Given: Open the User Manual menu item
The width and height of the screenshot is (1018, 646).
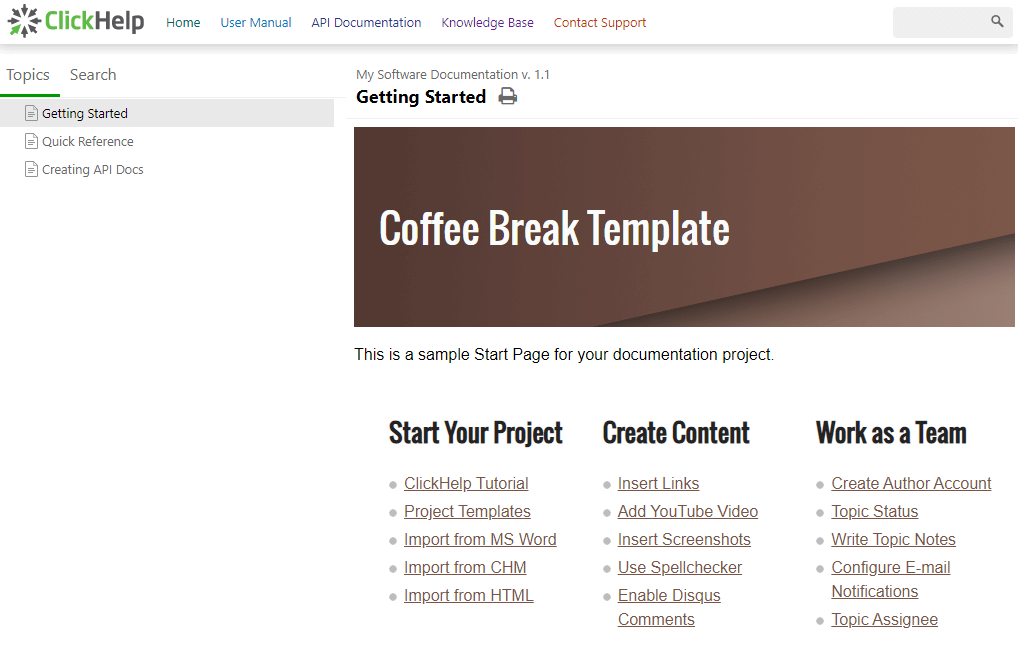Looking at the screenshot, I should tap(255, 22).
